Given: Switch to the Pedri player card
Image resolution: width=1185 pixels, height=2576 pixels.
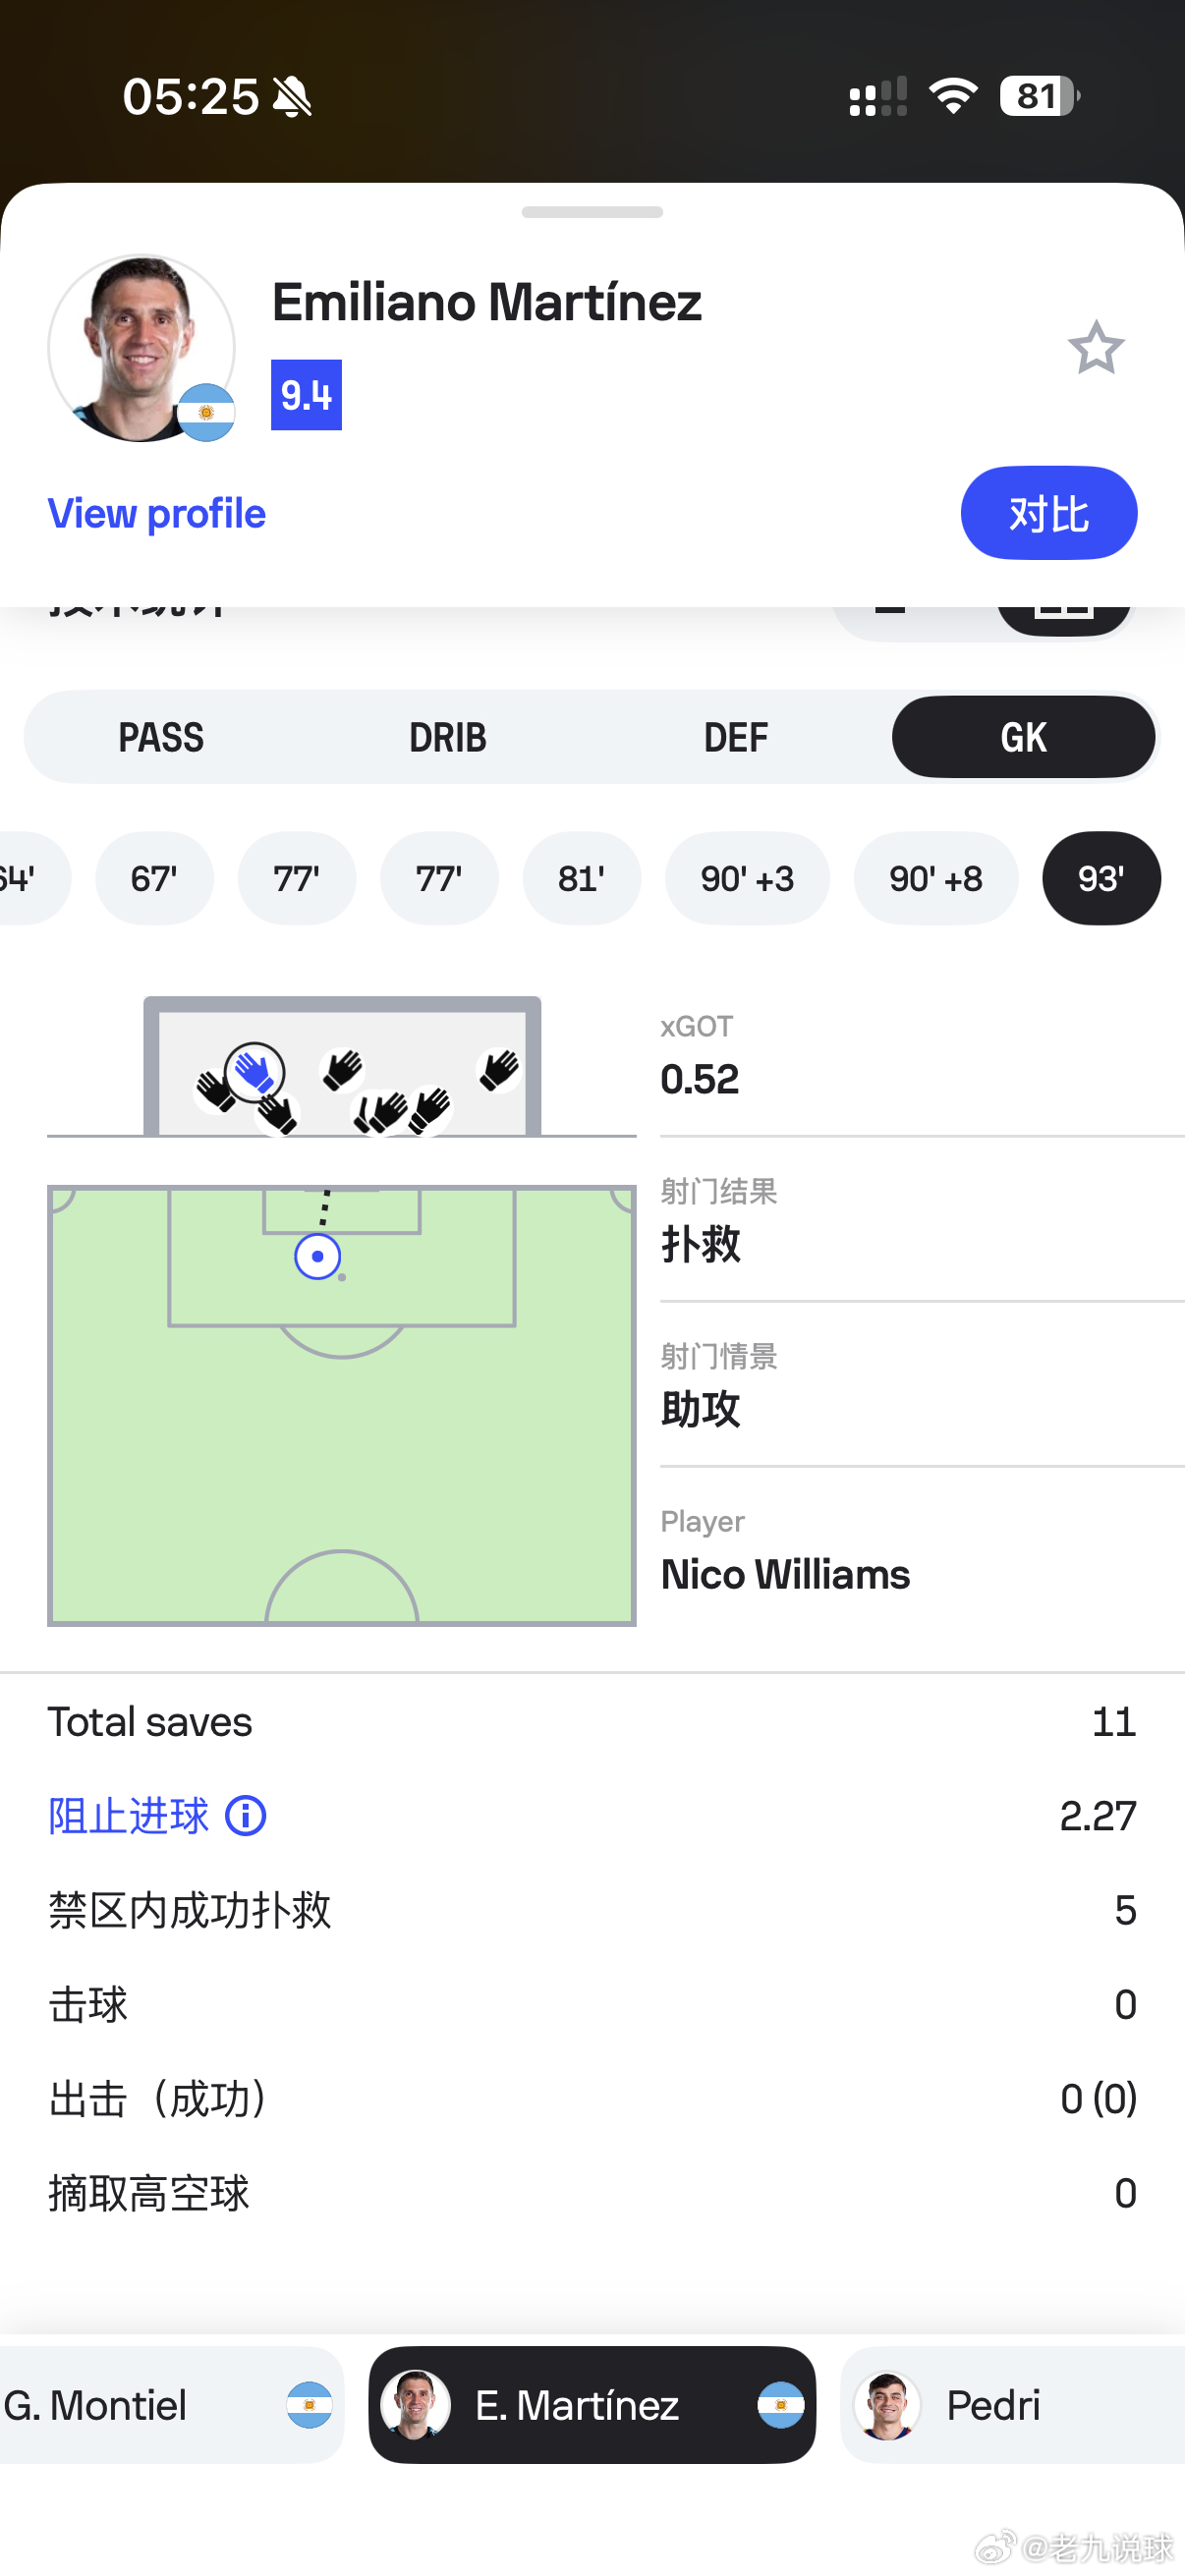Looking at the screenshot, I should click(x=1013, y=2405).
